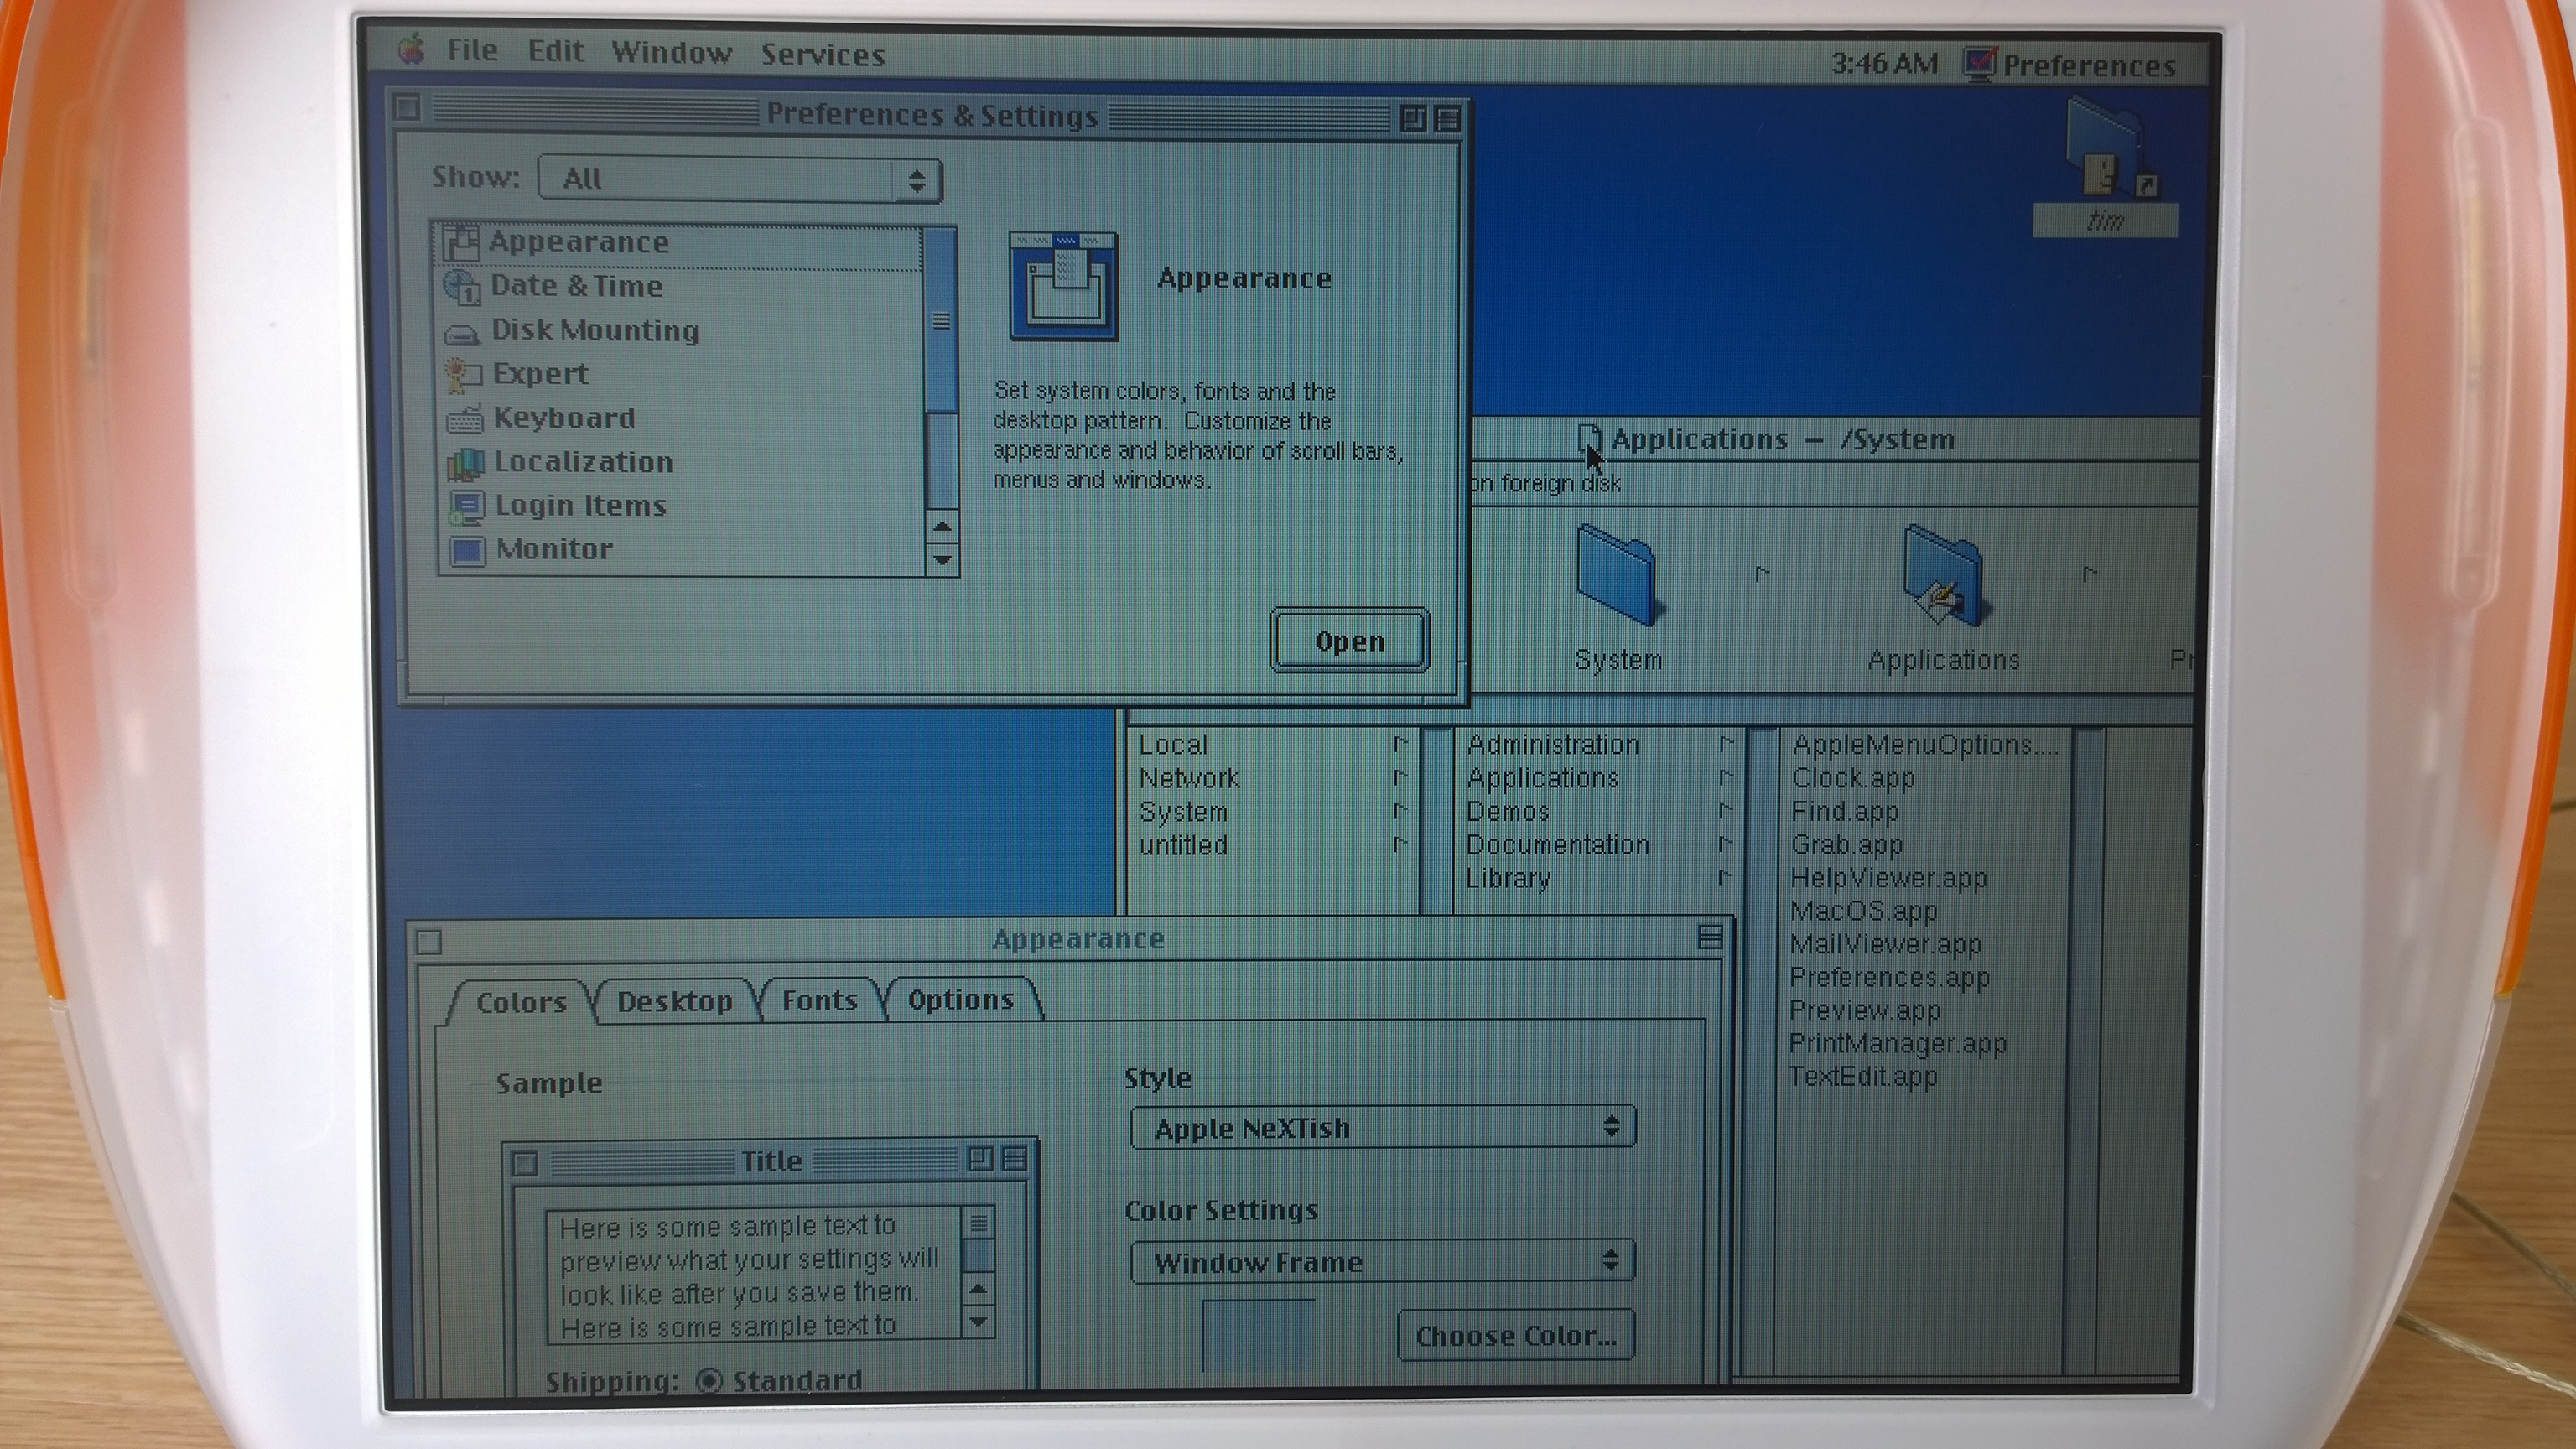Open the Window Frame color settings dropdown
Image resolution: width=2576 pixels, height=1449 pixels.
pos(1383,1262)
